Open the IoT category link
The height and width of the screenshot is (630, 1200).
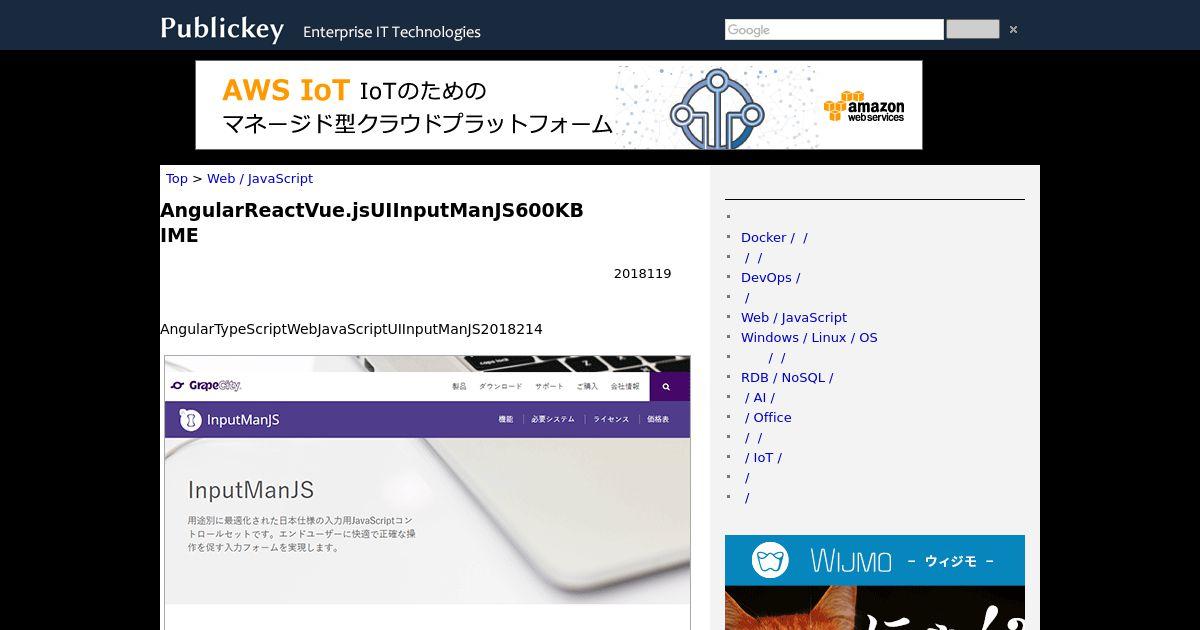[763, 457]
